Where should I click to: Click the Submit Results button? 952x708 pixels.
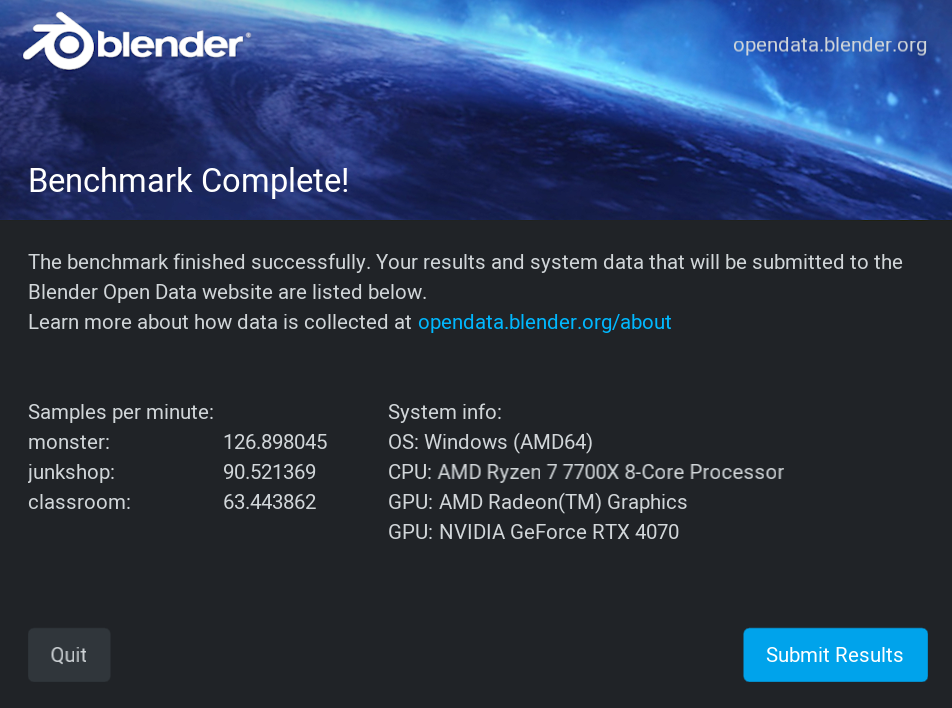pyautogui.click(x=835, y=655)
